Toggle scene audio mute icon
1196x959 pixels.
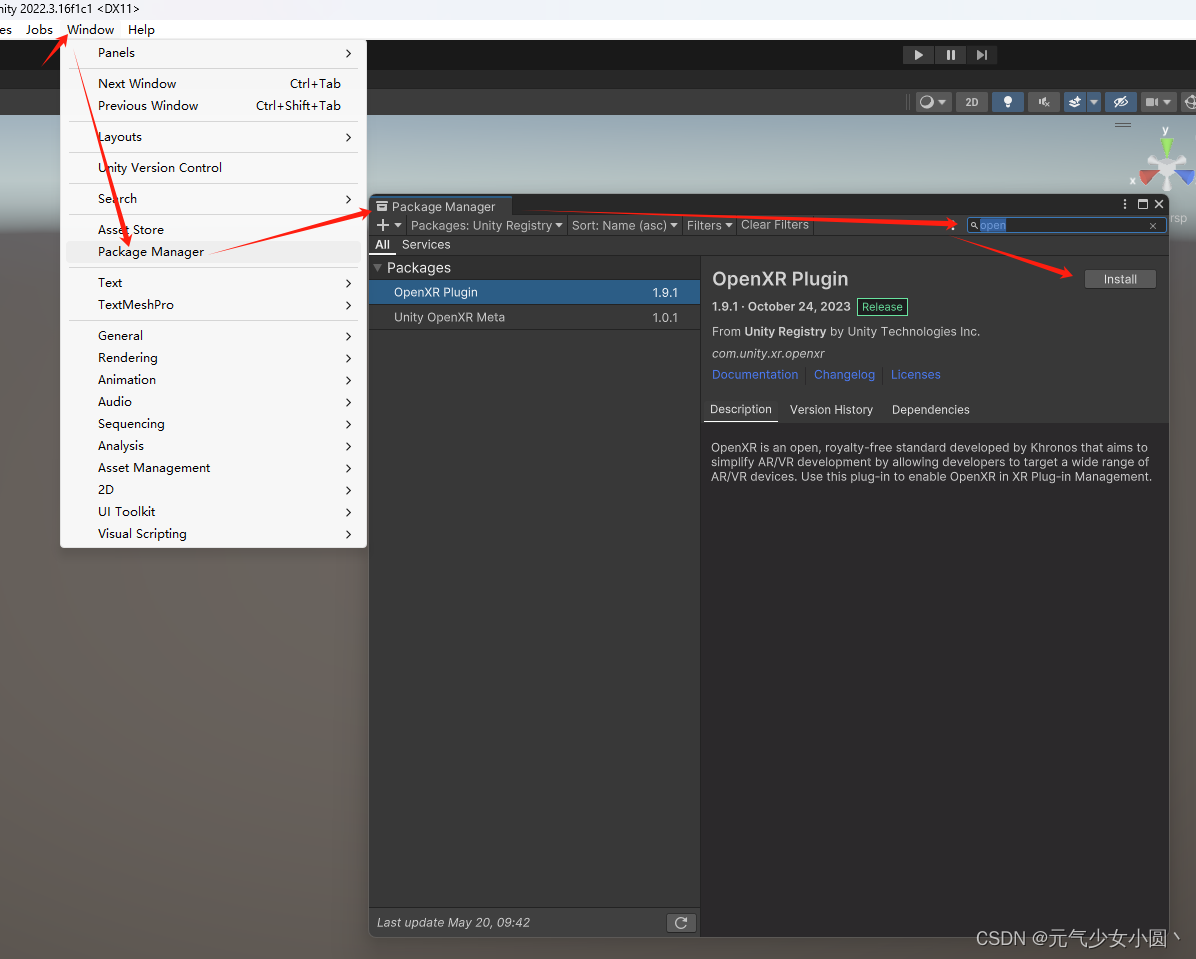[x=1044, y=102]
